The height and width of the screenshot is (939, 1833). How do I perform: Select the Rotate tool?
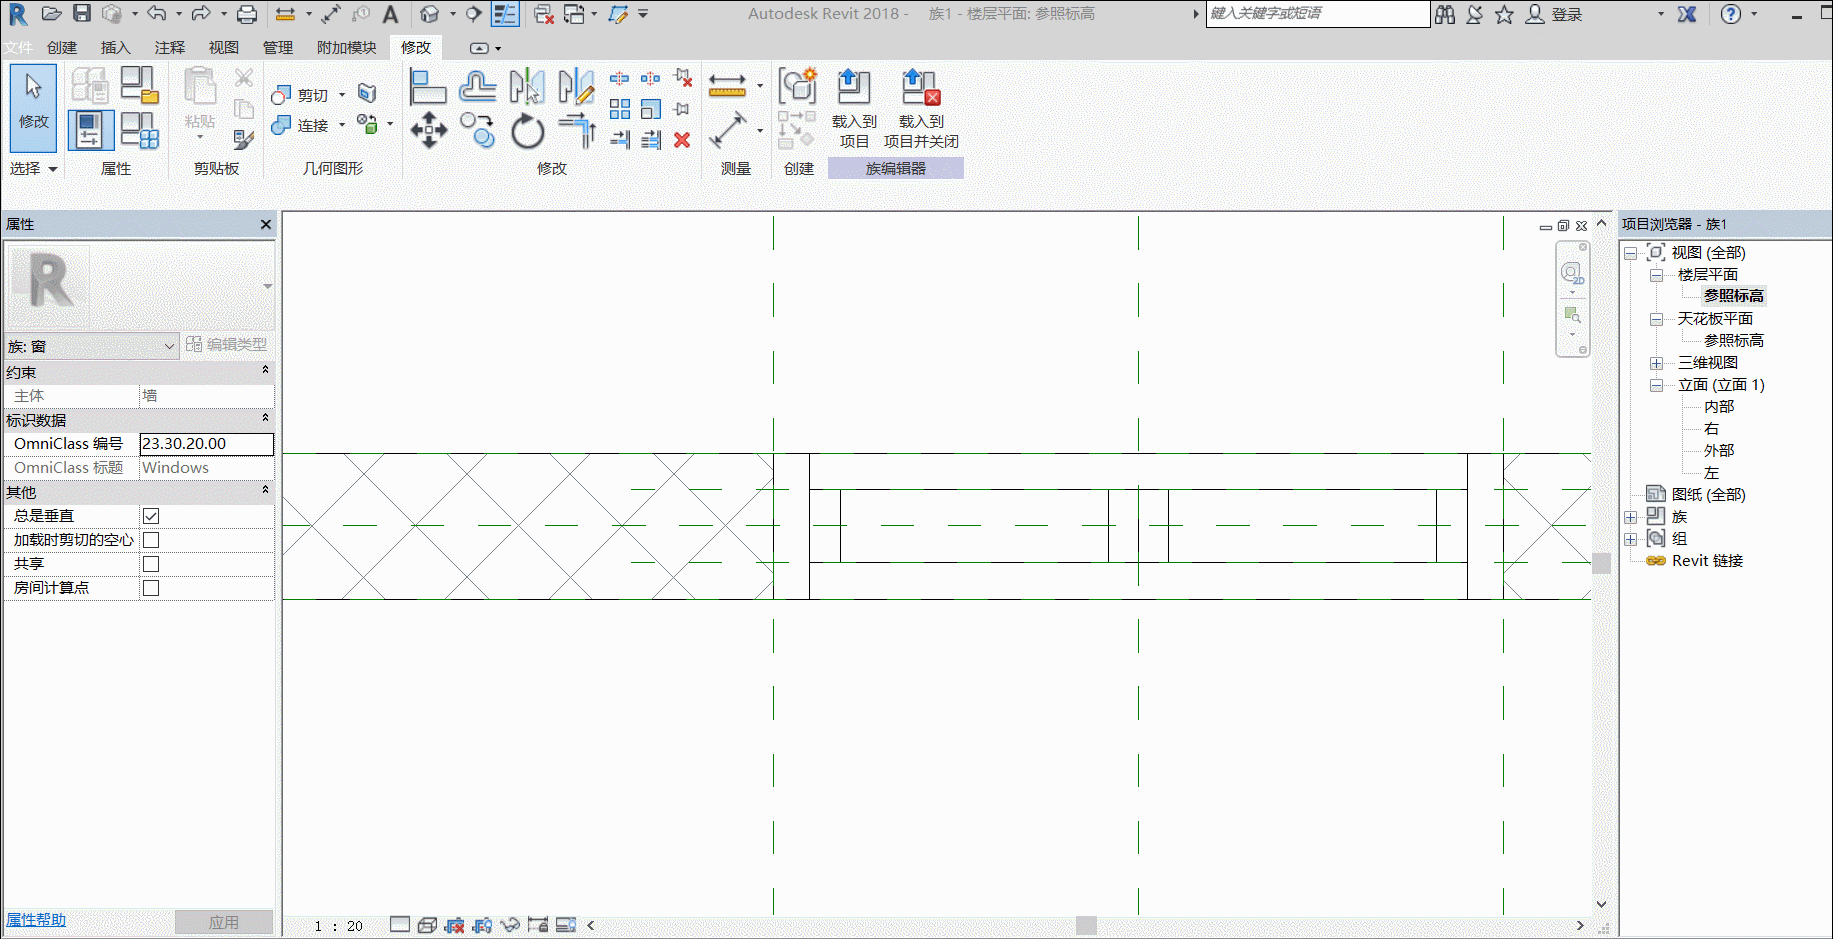527,131
